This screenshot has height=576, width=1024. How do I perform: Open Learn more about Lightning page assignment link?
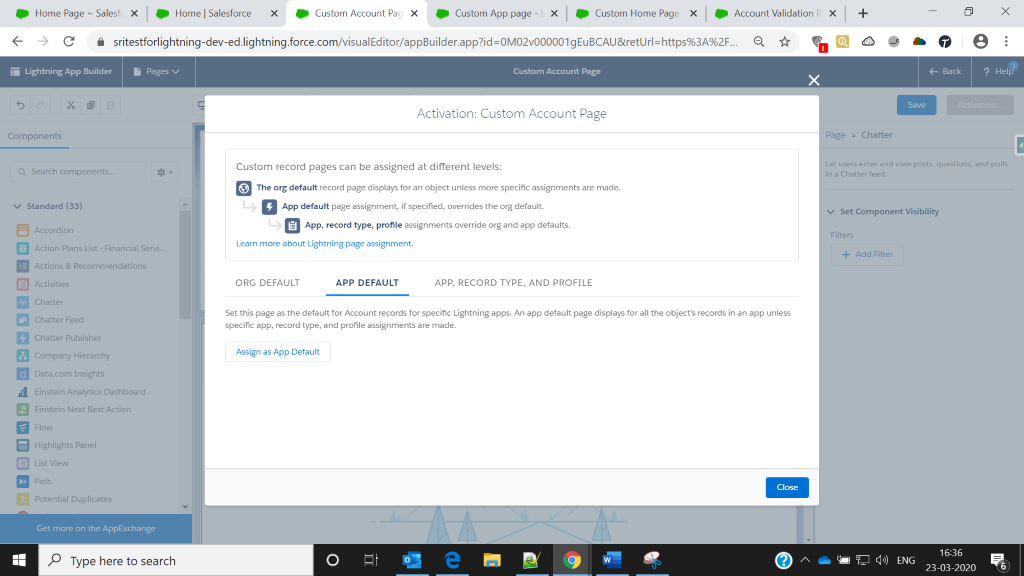tap(324, 243)
